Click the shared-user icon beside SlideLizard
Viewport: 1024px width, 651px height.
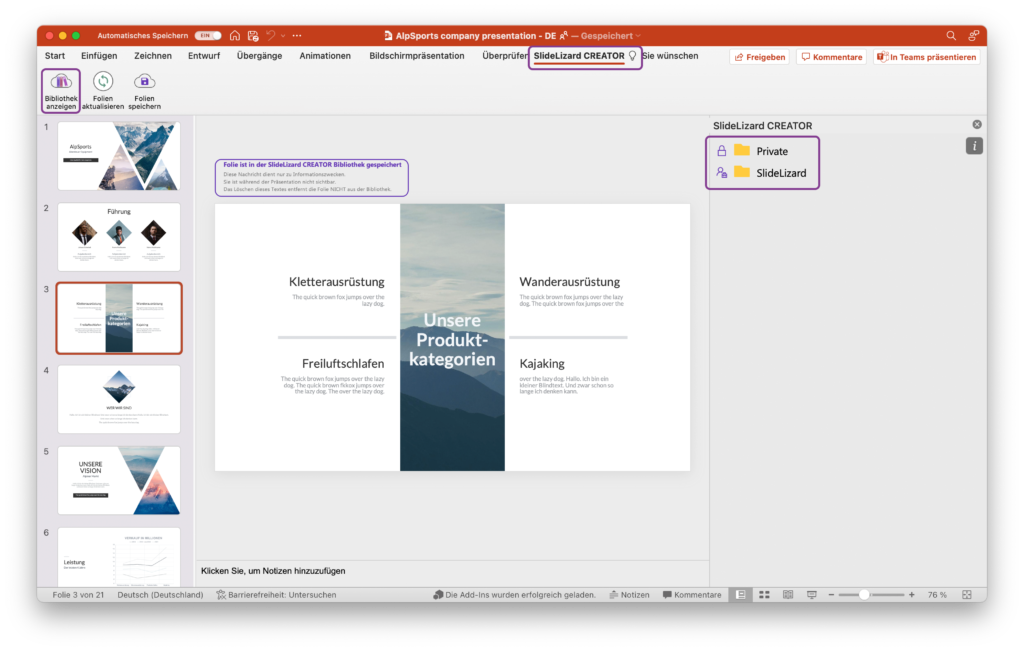point(722,173)
